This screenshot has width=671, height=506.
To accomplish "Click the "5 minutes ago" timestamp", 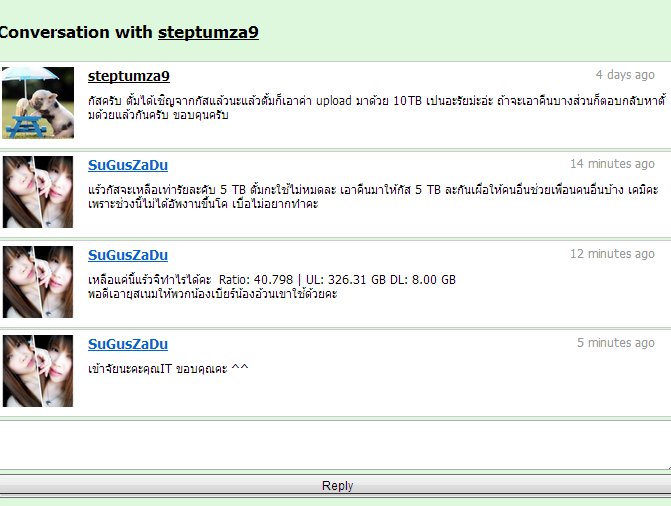I will pyautogui.click(x=616, y=343).
